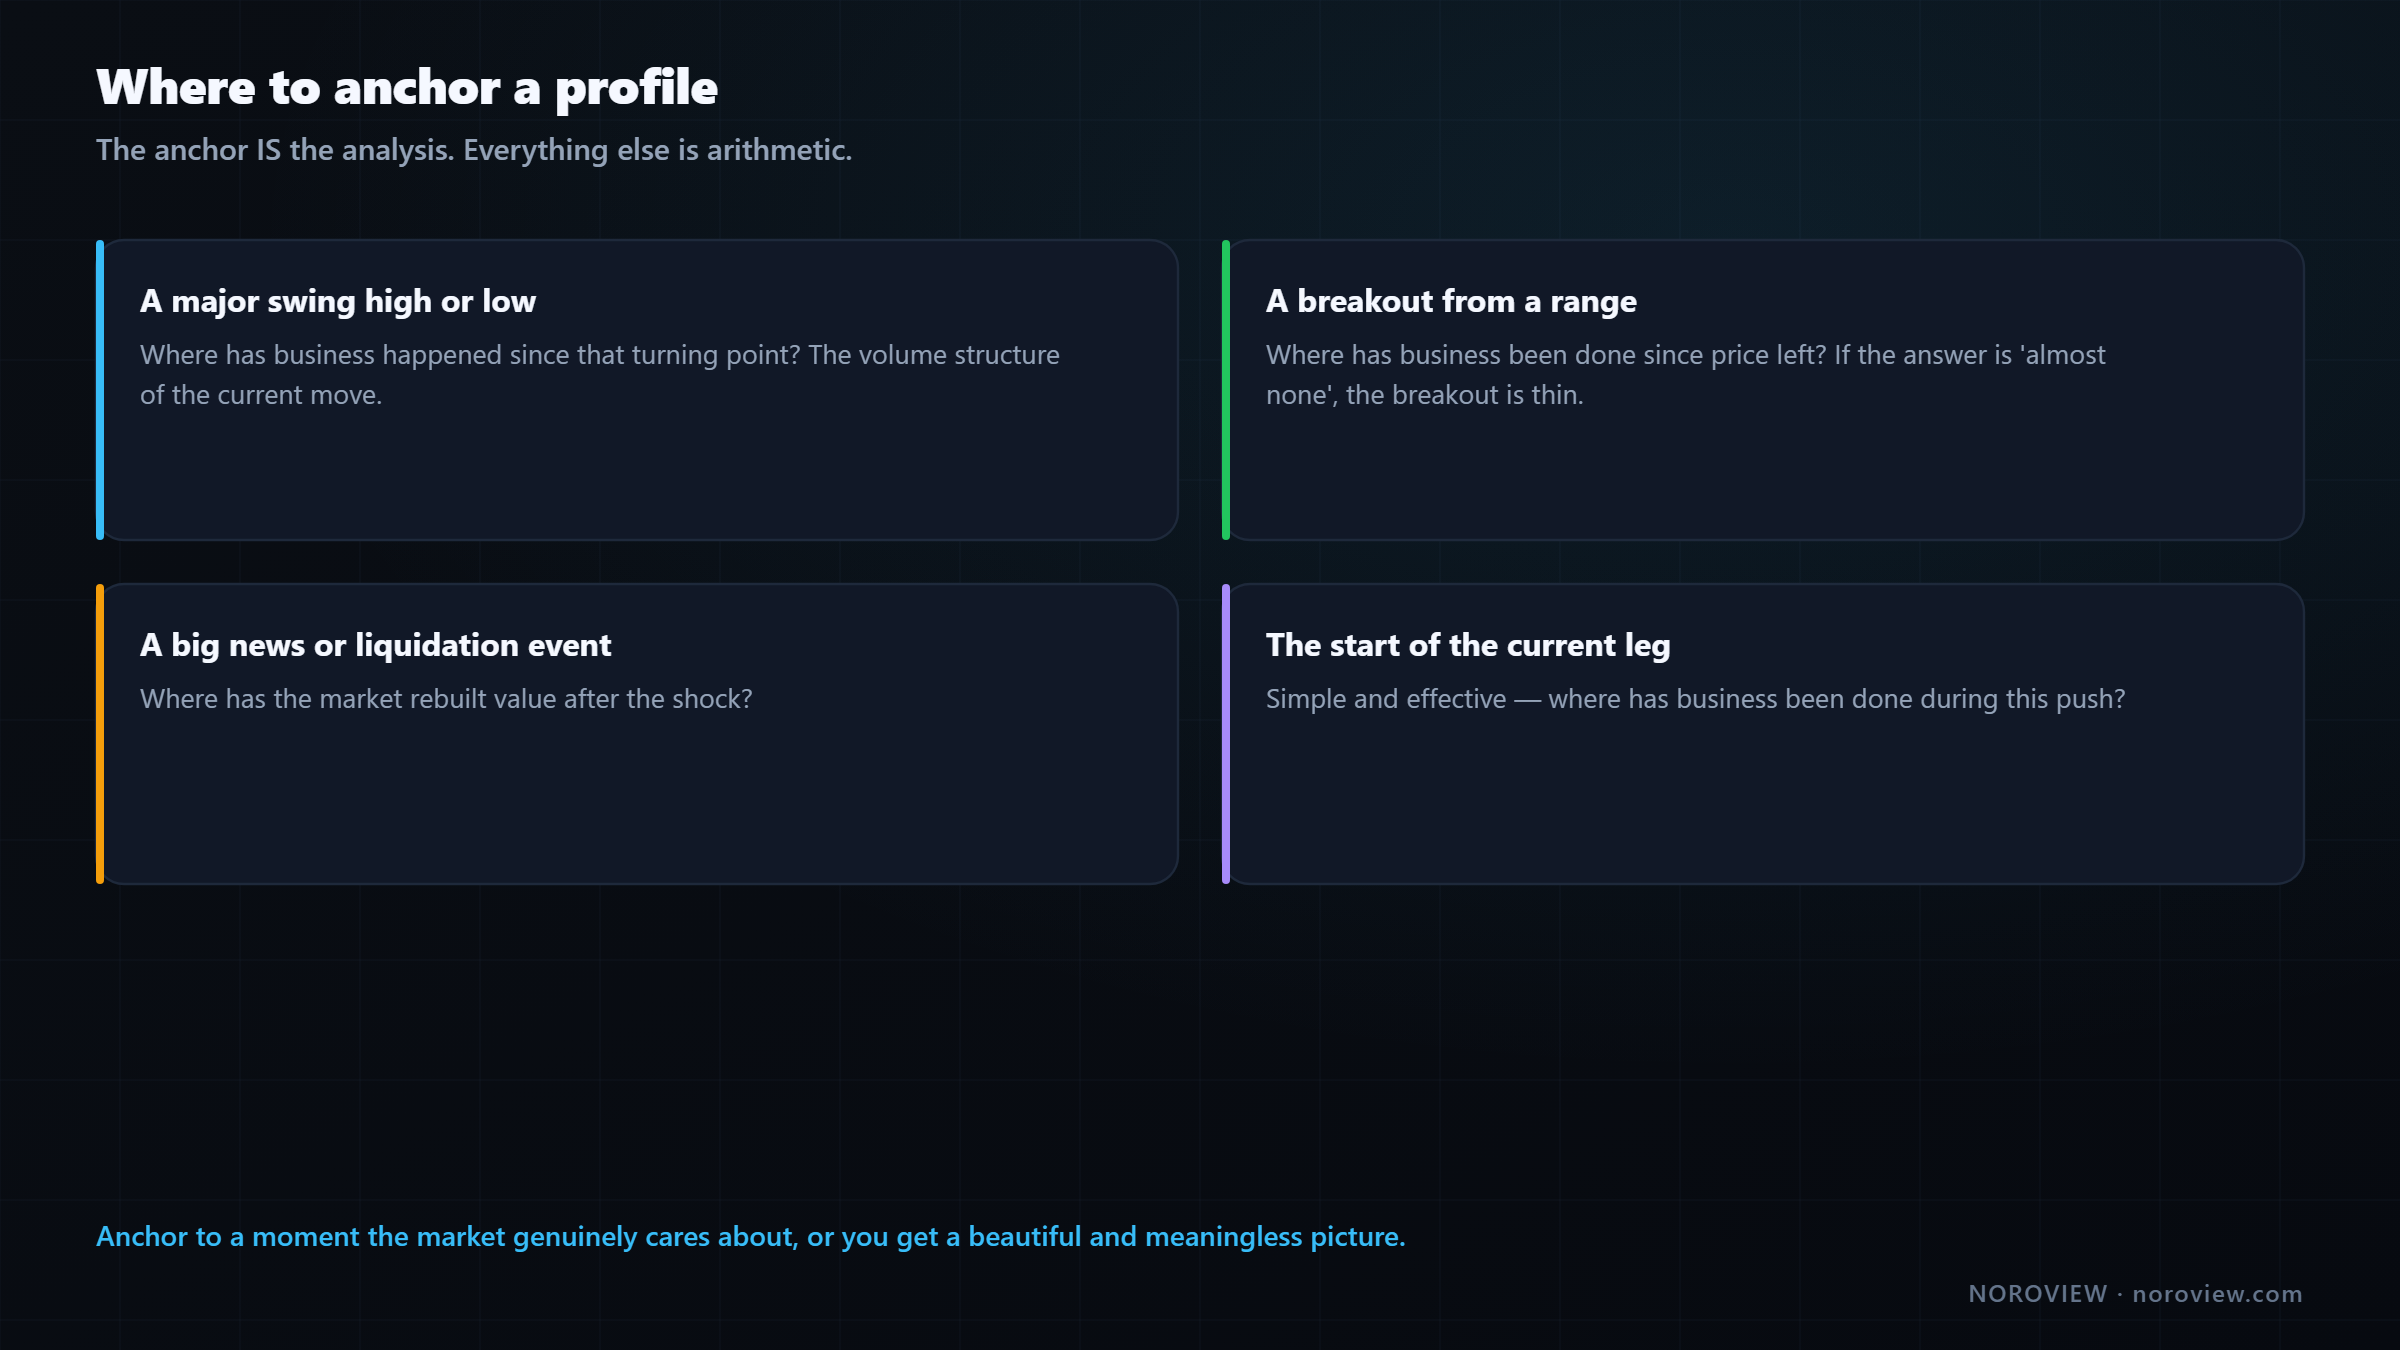2400x1350 pixels.
Task: Click the empty area inside the current leg card
Action: [1766, 800]
